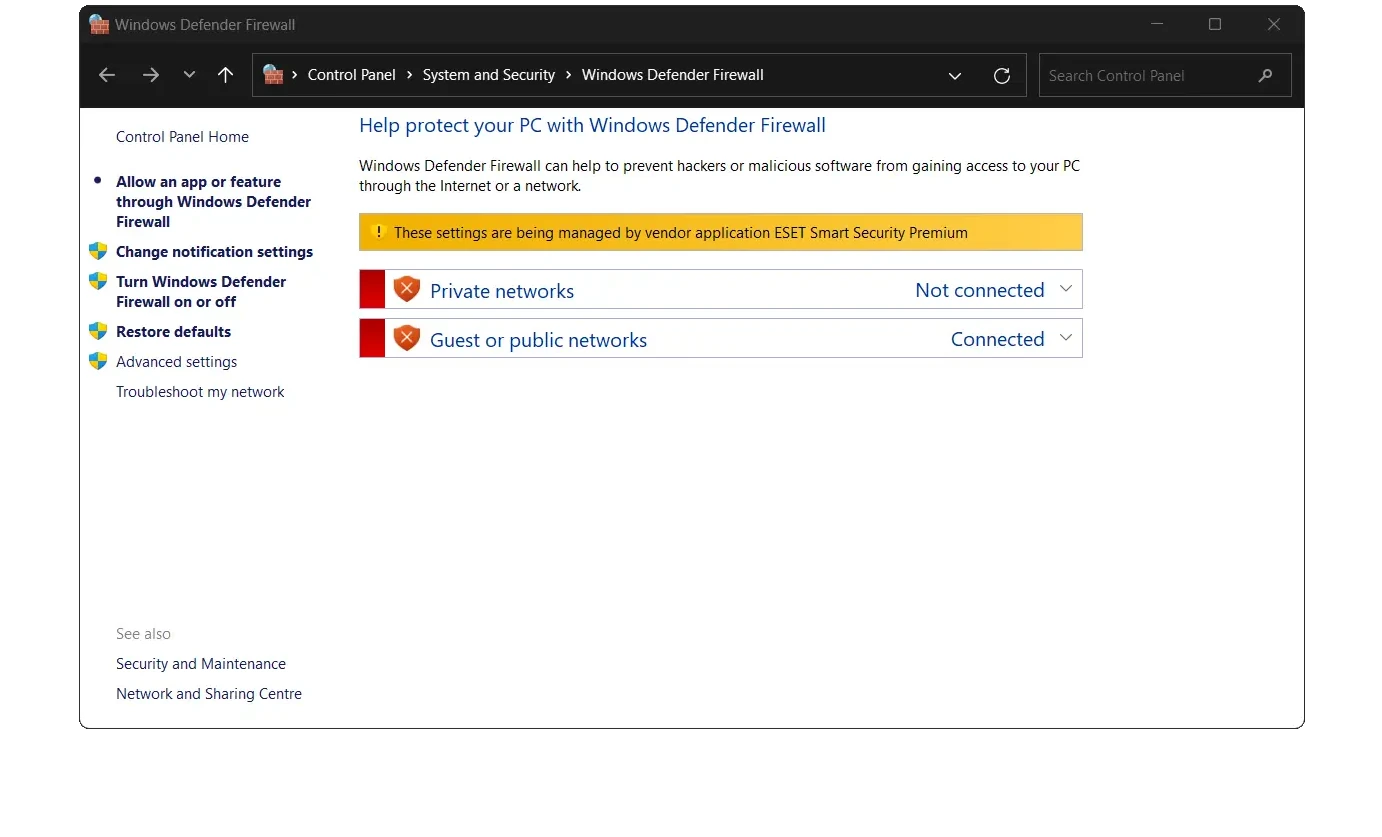
Task: Click the search magnifier icon
Action: point(1265,75)
